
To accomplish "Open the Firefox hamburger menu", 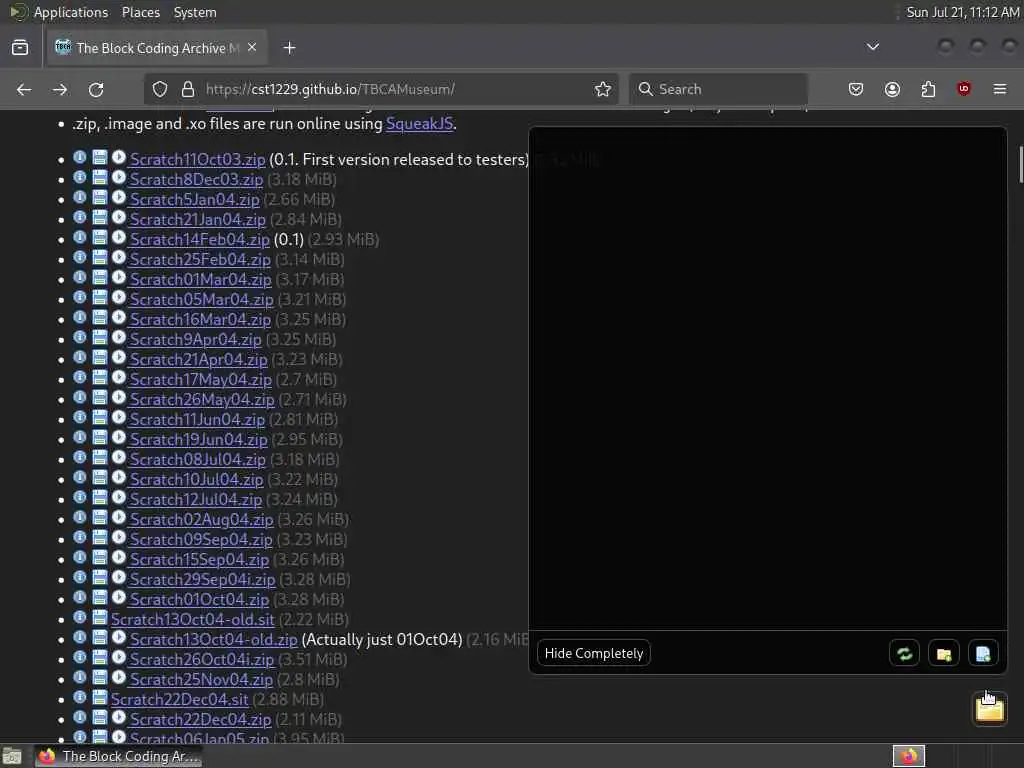I will (999, 89).
